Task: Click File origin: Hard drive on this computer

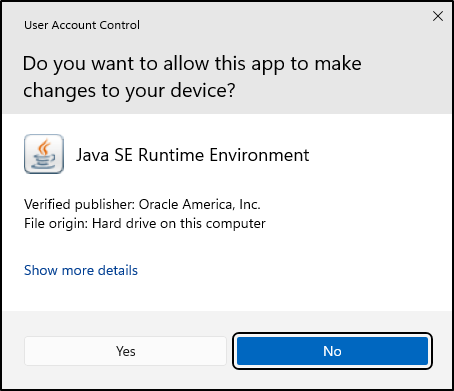Action: [145, 223]
